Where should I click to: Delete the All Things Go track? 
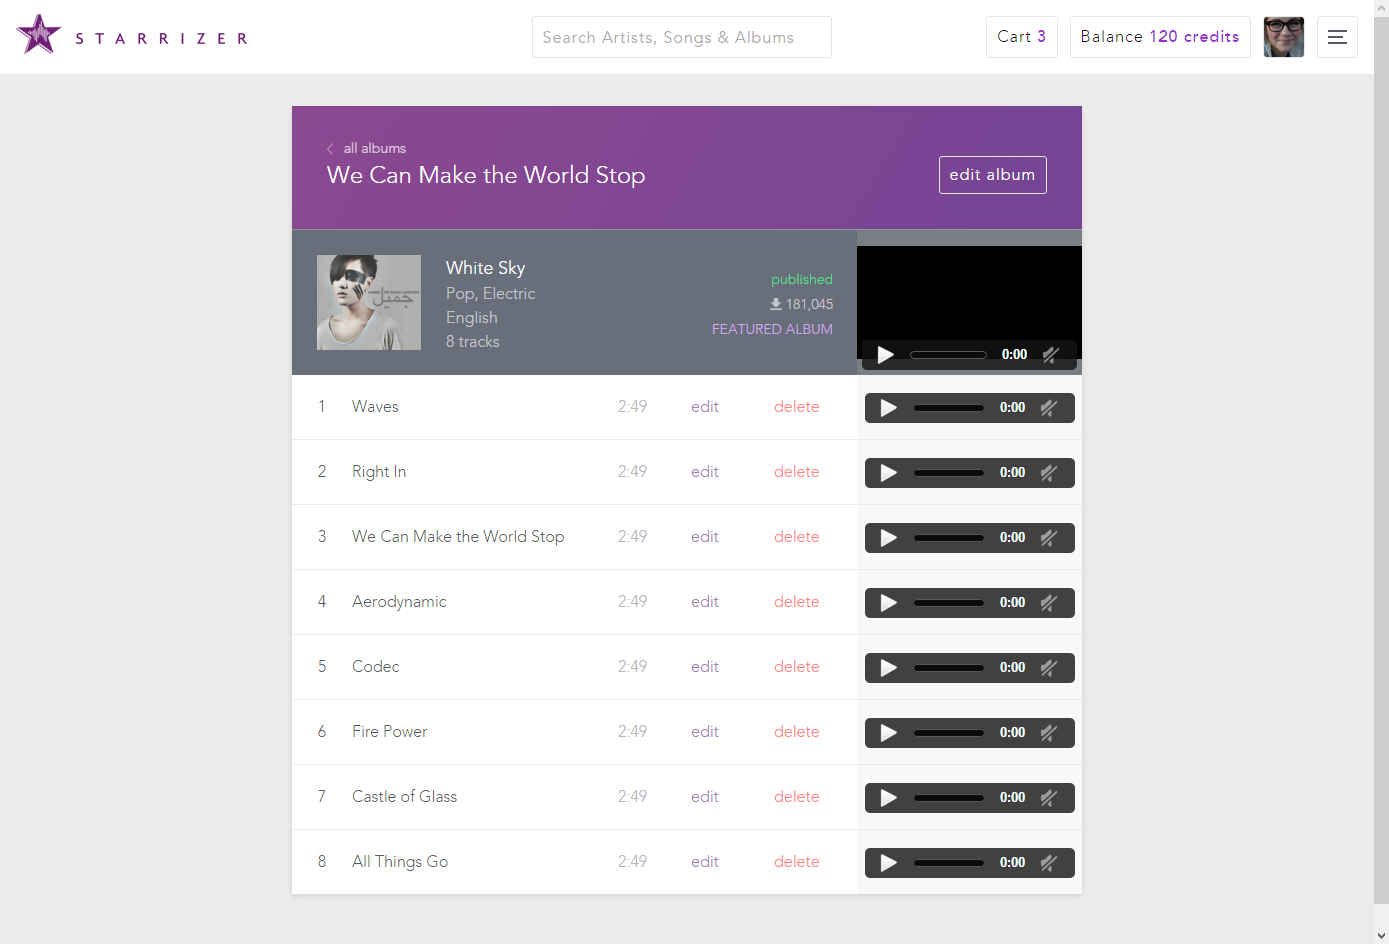(x=796, y=862)
